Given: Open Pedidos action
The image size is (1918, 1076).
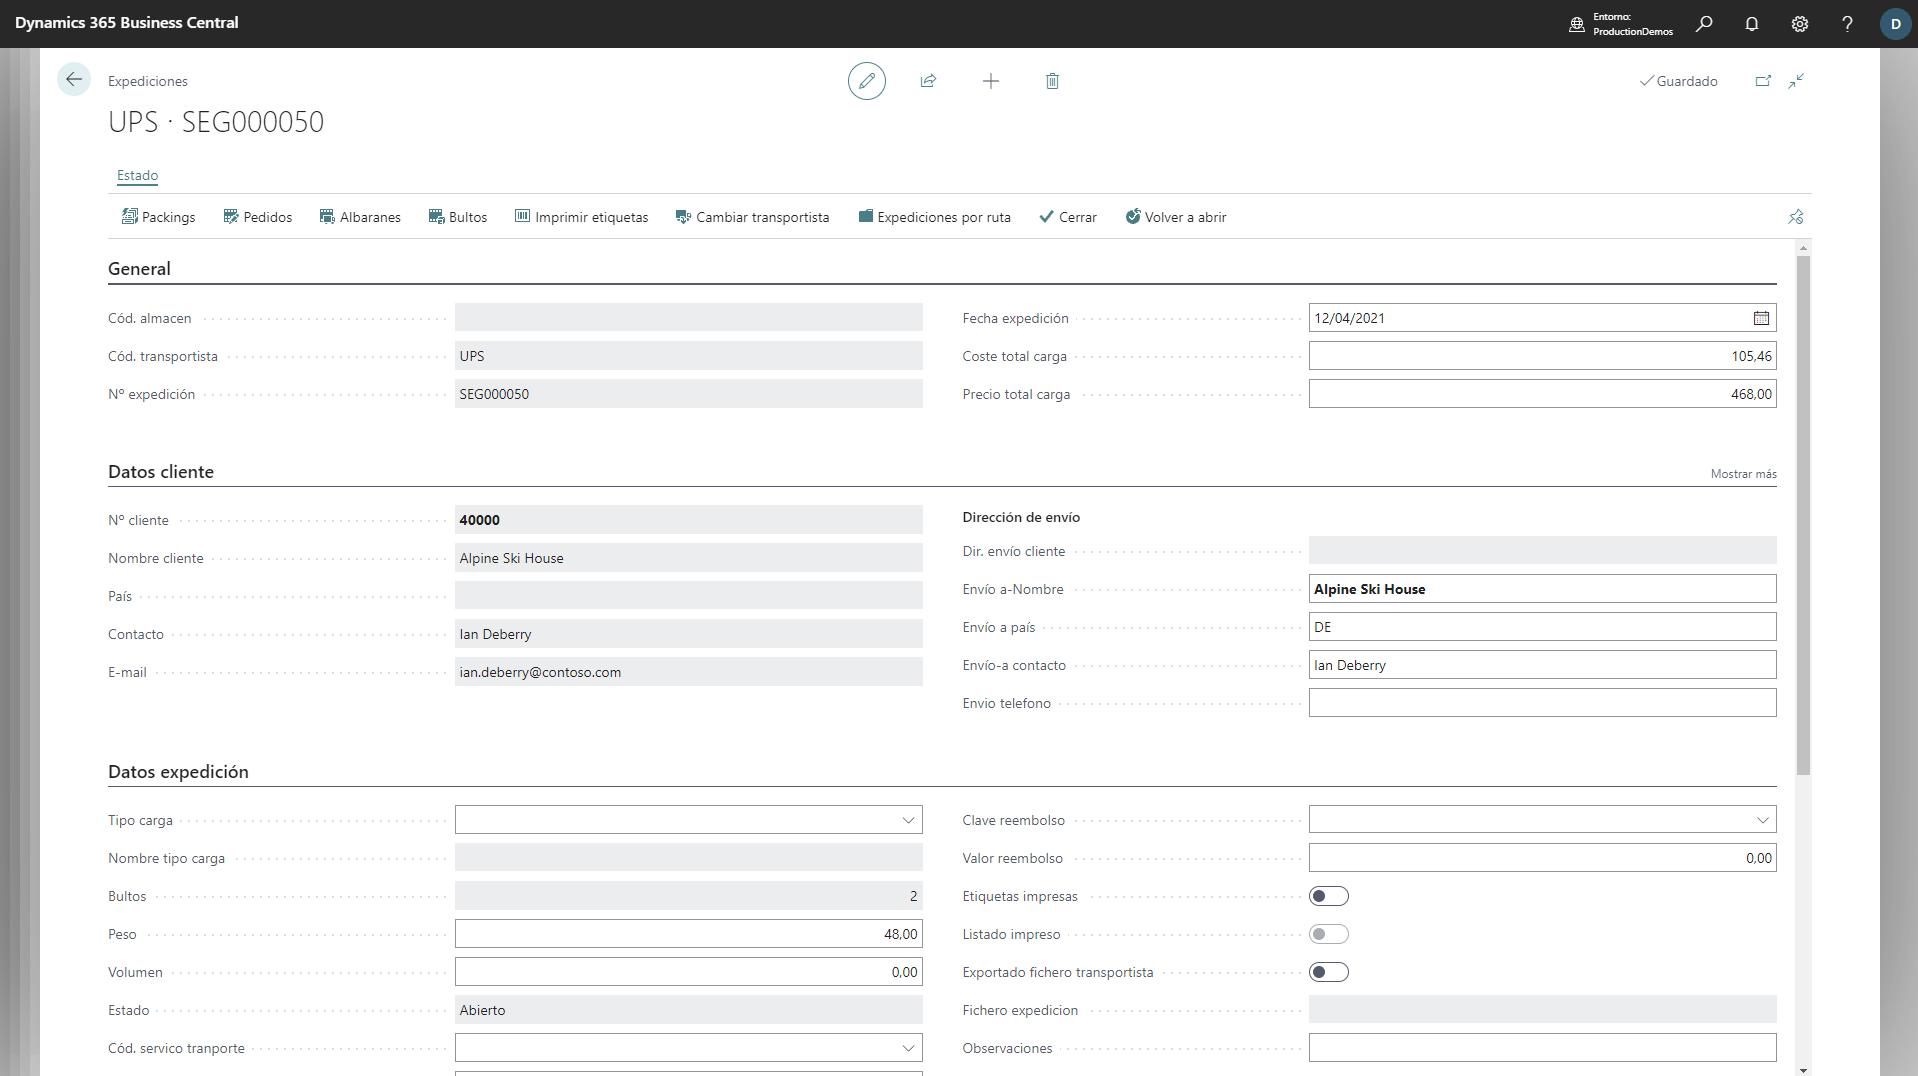Looking at the screenshot, I should [257, 217].
